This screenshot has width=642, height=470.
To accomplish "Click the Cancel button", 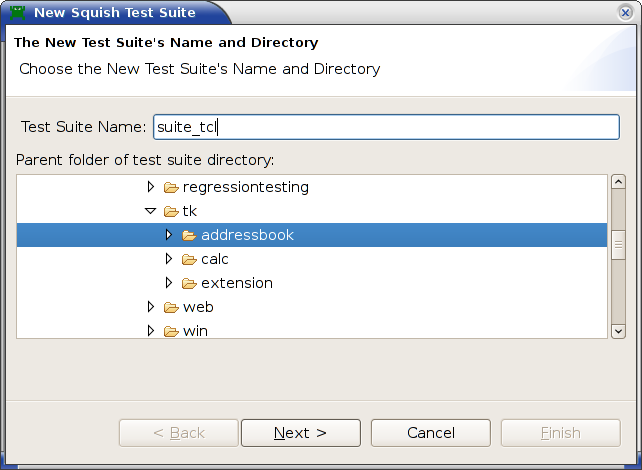I will pos(431,433).
